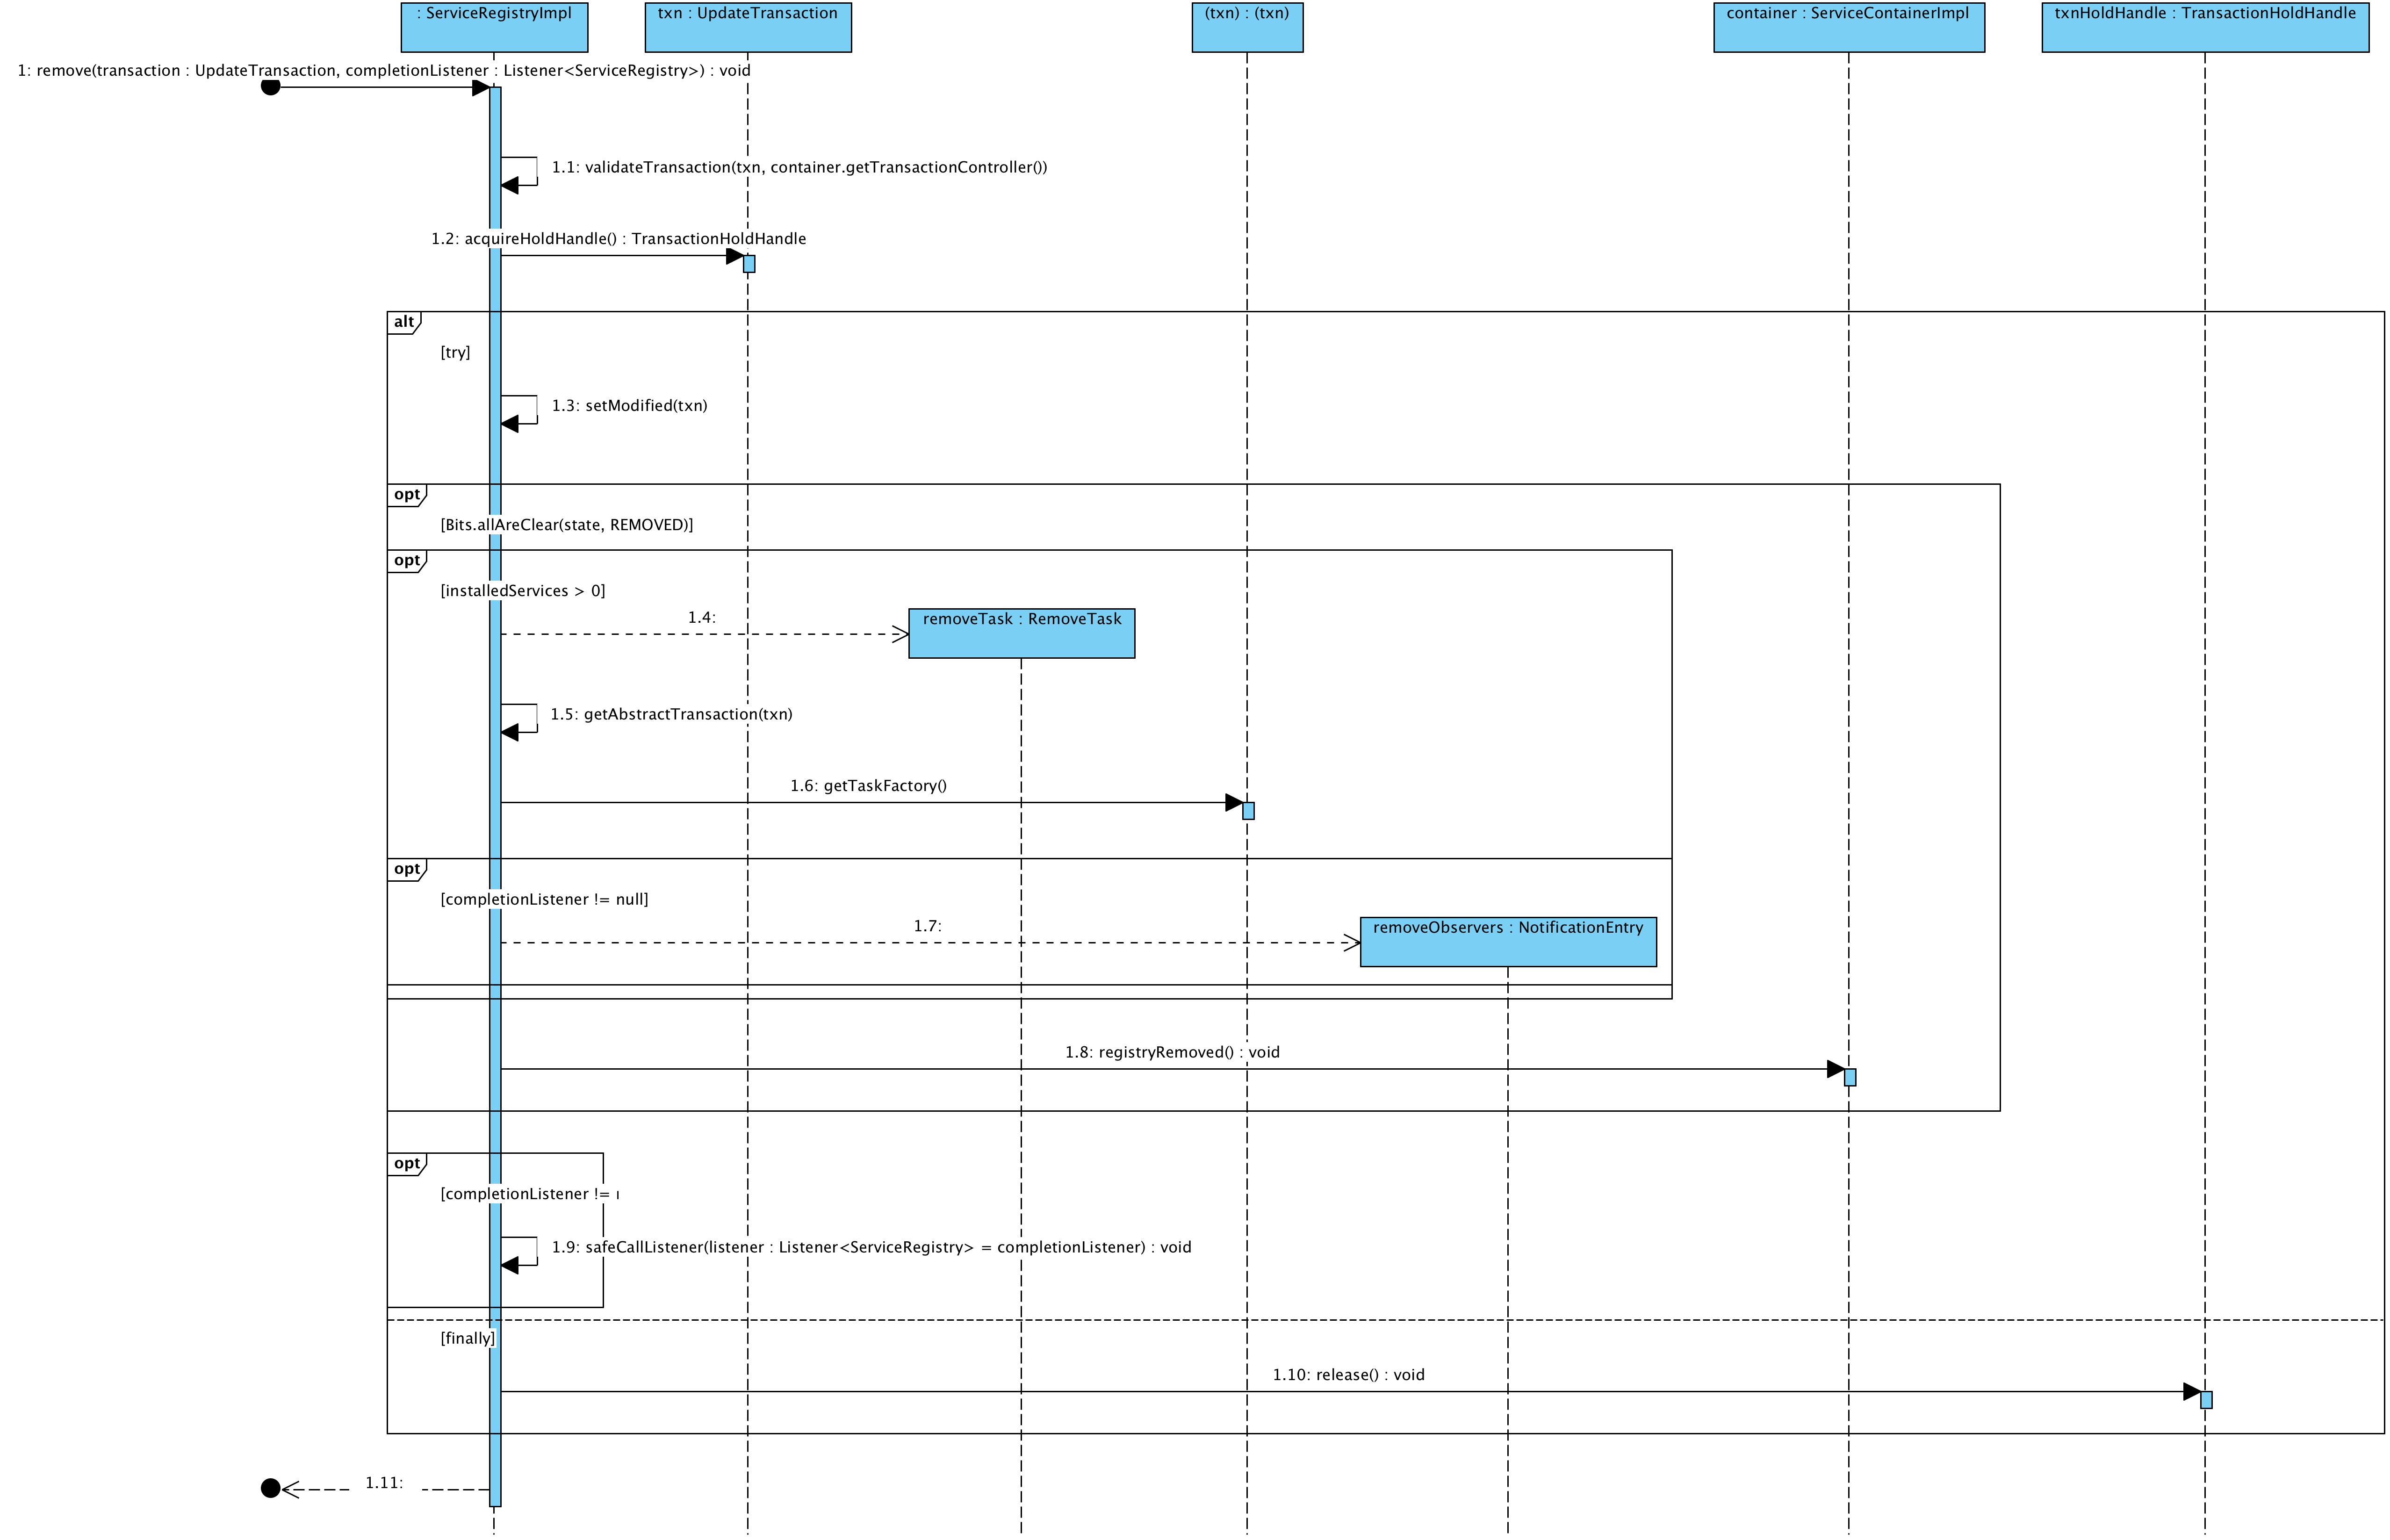The height and width of the screenshot is (1540, 2390).
Task: Click the end dot of return message 1.11
Action: click(x=270, y=1488)
